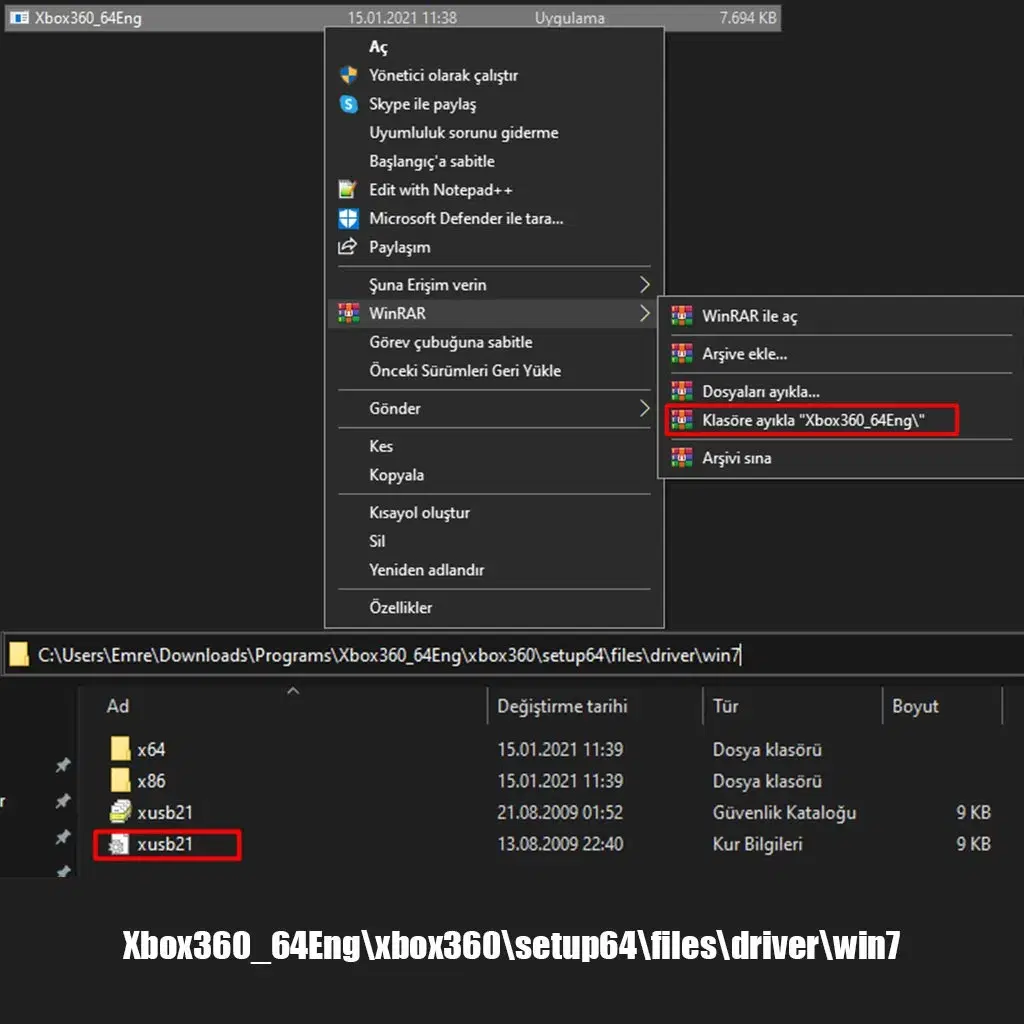Click WinRAR icon beside Arşivi sına

click(682, 457)
